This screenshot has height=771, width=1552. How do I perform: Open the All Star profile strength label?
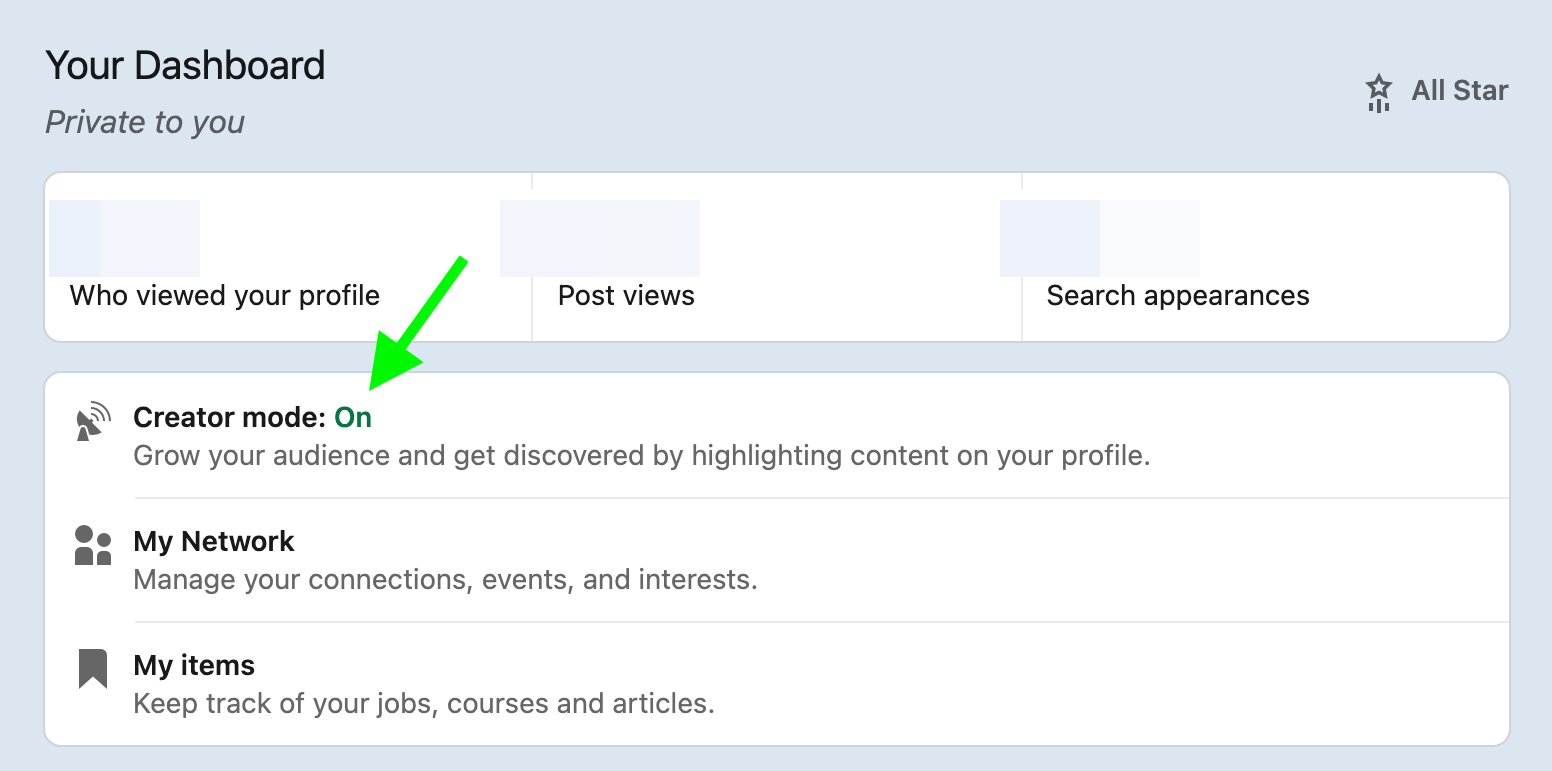1459,91
